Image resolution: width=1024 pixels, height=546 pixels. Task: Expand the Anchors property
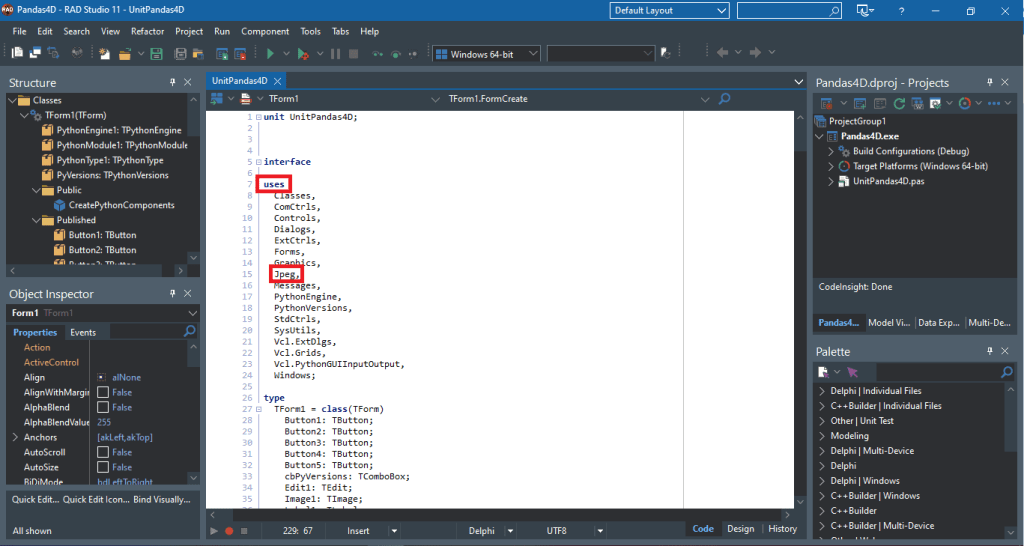click(15, 437)
